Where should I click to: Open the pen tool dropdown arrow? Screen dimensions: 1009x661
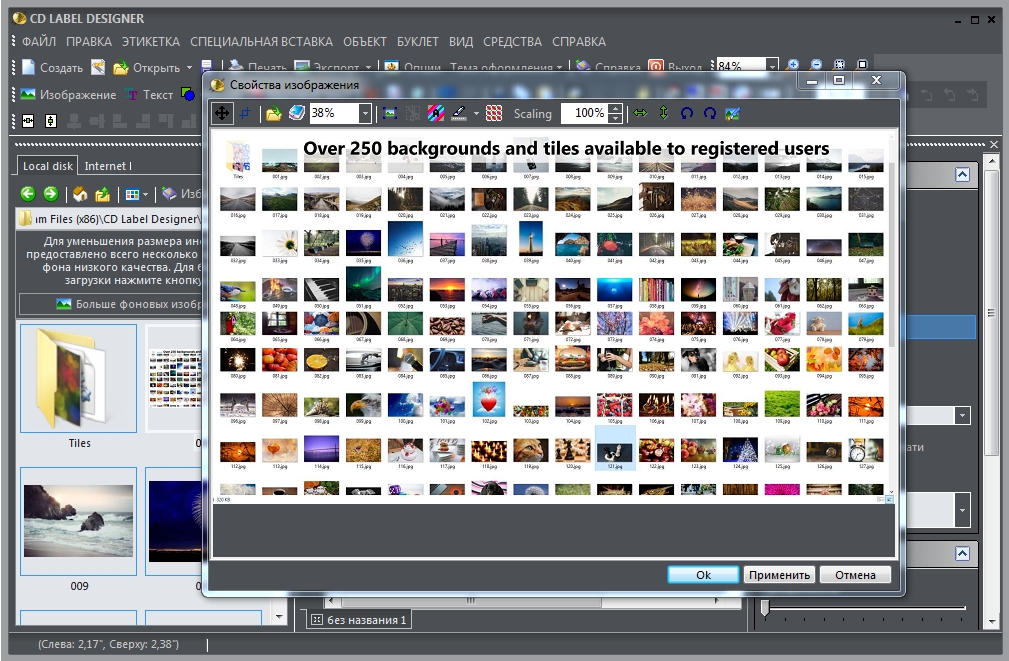click(476, 114)
